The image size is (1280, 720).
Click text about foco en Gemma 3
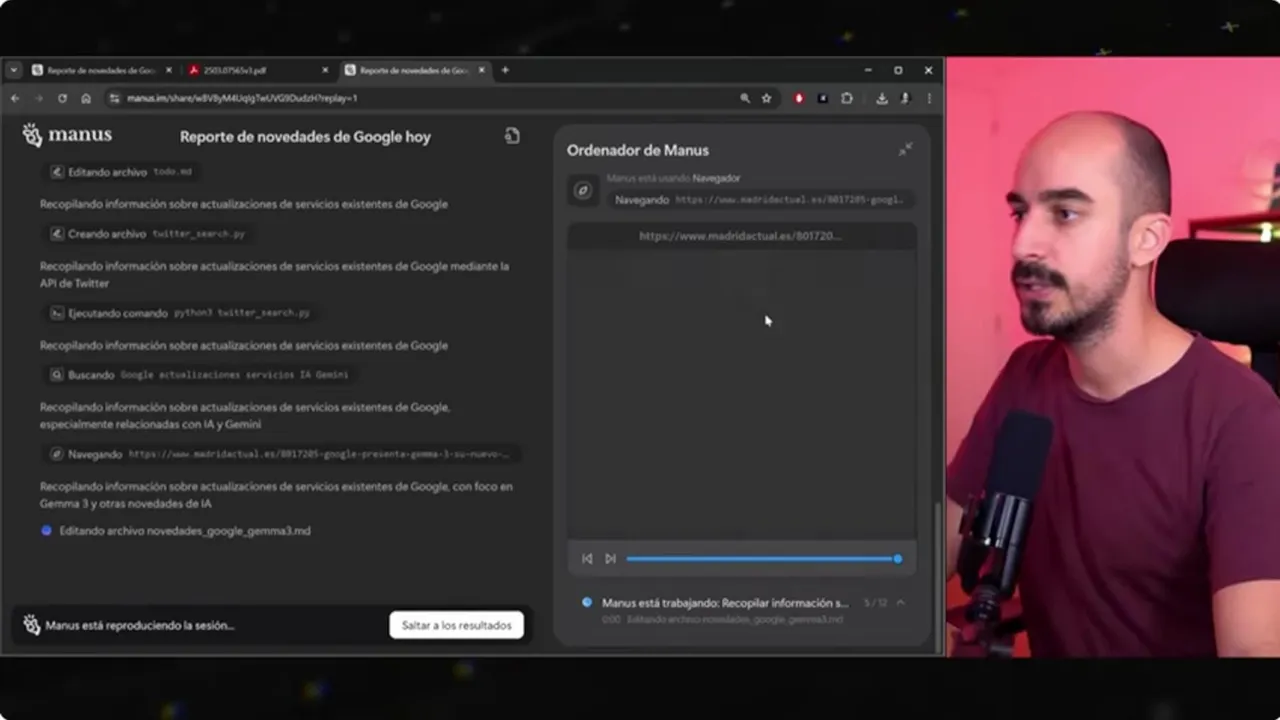tap(276, 495)
